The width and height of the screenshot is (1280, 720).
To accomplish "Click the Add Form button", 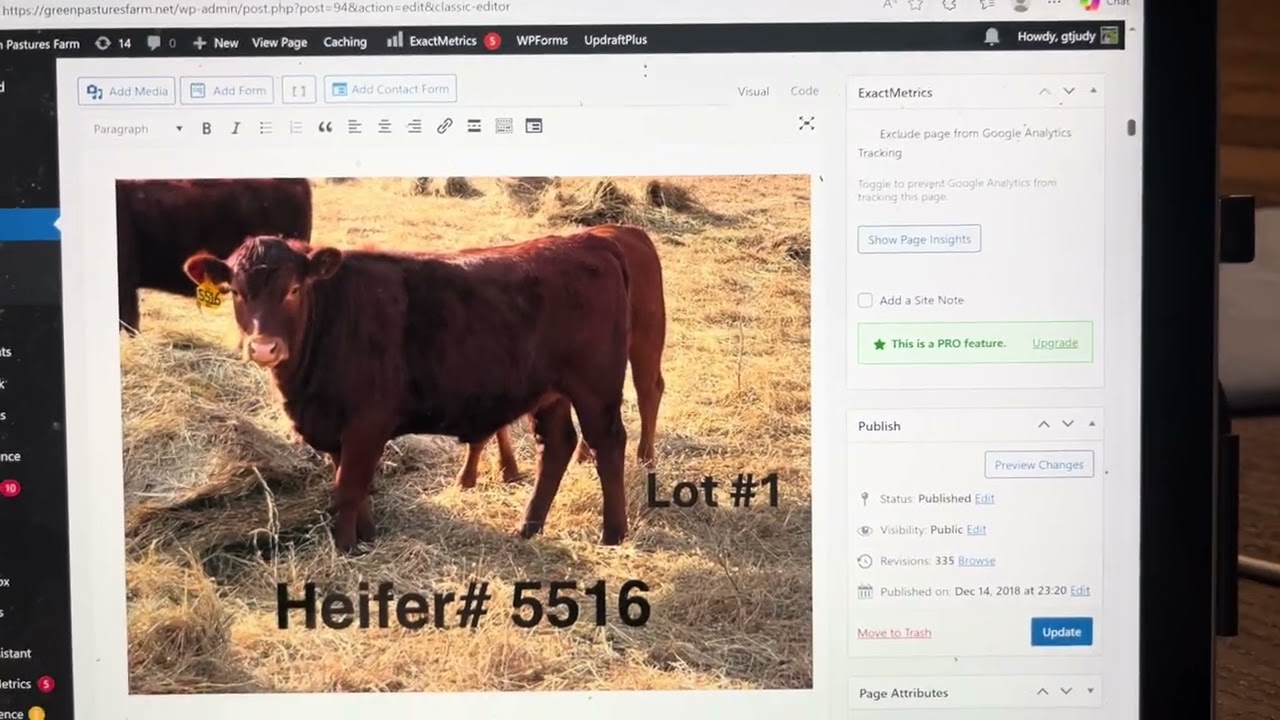I will tap(229, 90).
